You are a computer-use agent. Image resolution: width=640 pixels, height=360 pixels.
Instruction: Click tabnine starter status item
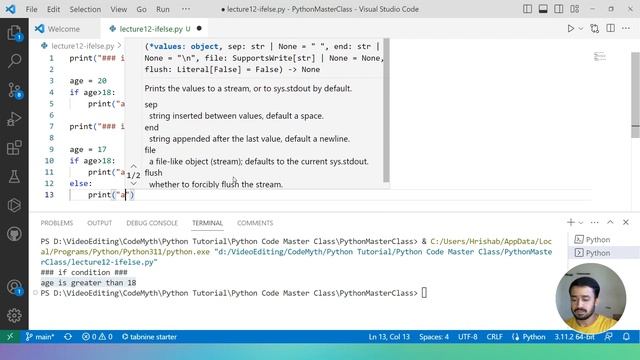coord(149,337)
